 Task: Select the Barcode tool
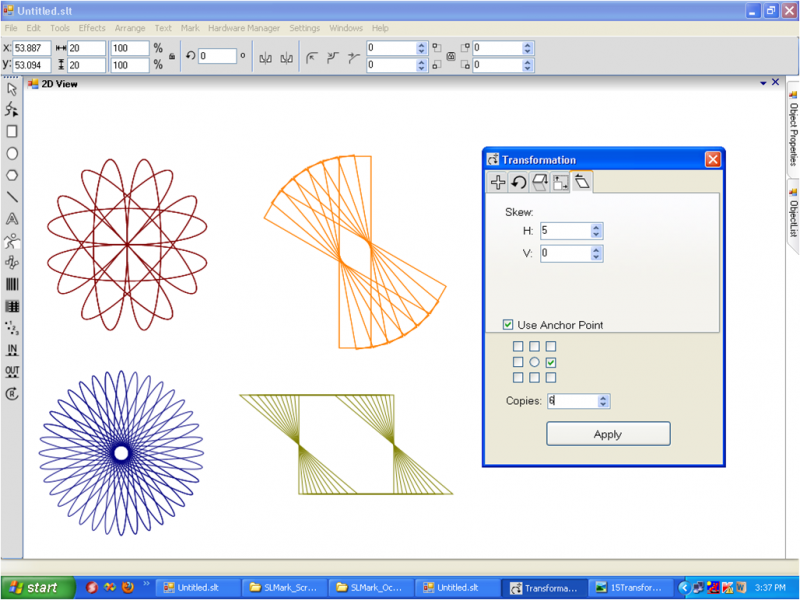[12, 285]
